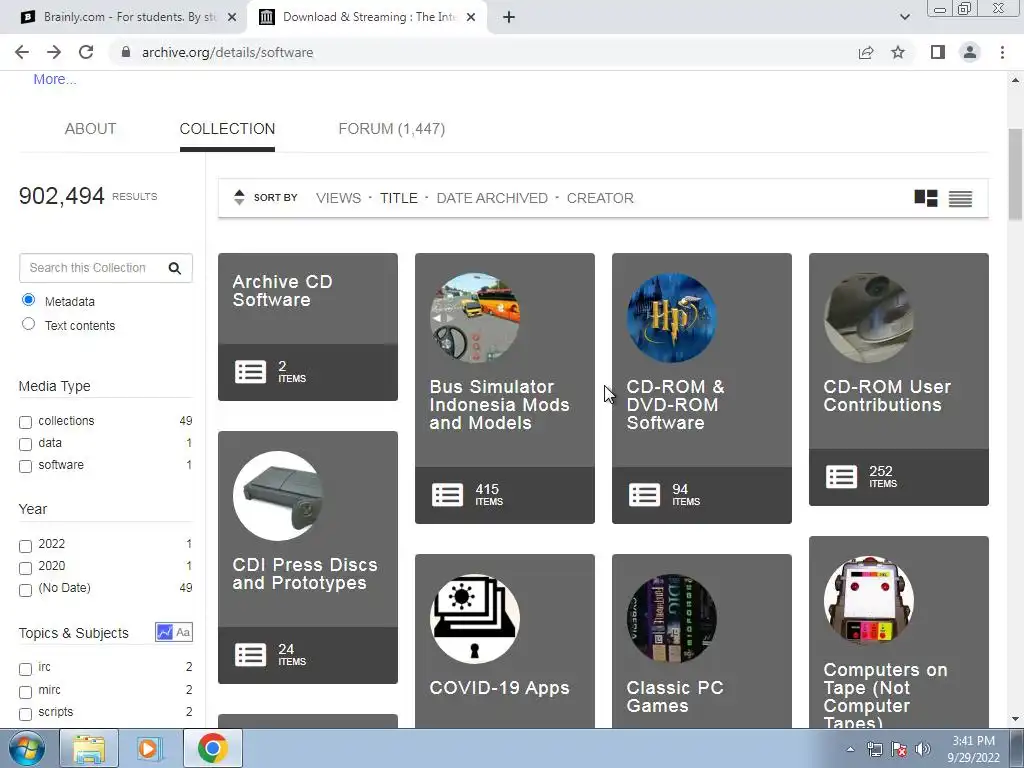
Task: Reload the archive.org page
Action: coord(86,52)
